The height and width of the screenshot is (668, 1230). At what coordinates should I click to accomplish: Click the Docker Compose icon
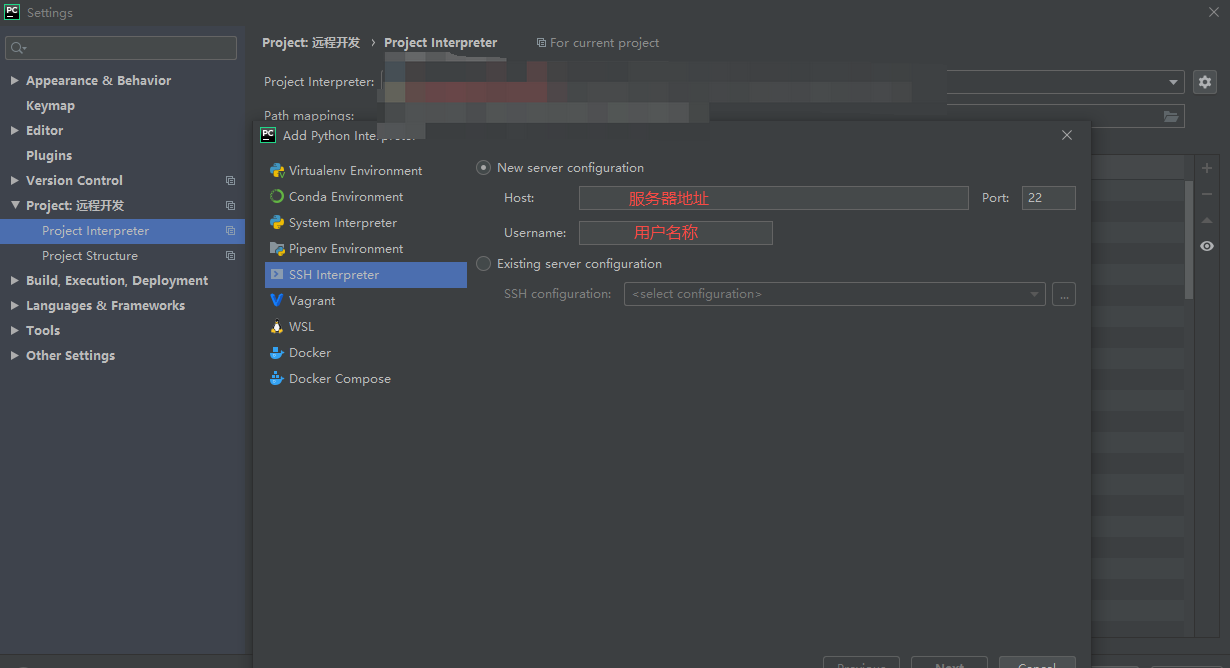[x=277, y=379]
